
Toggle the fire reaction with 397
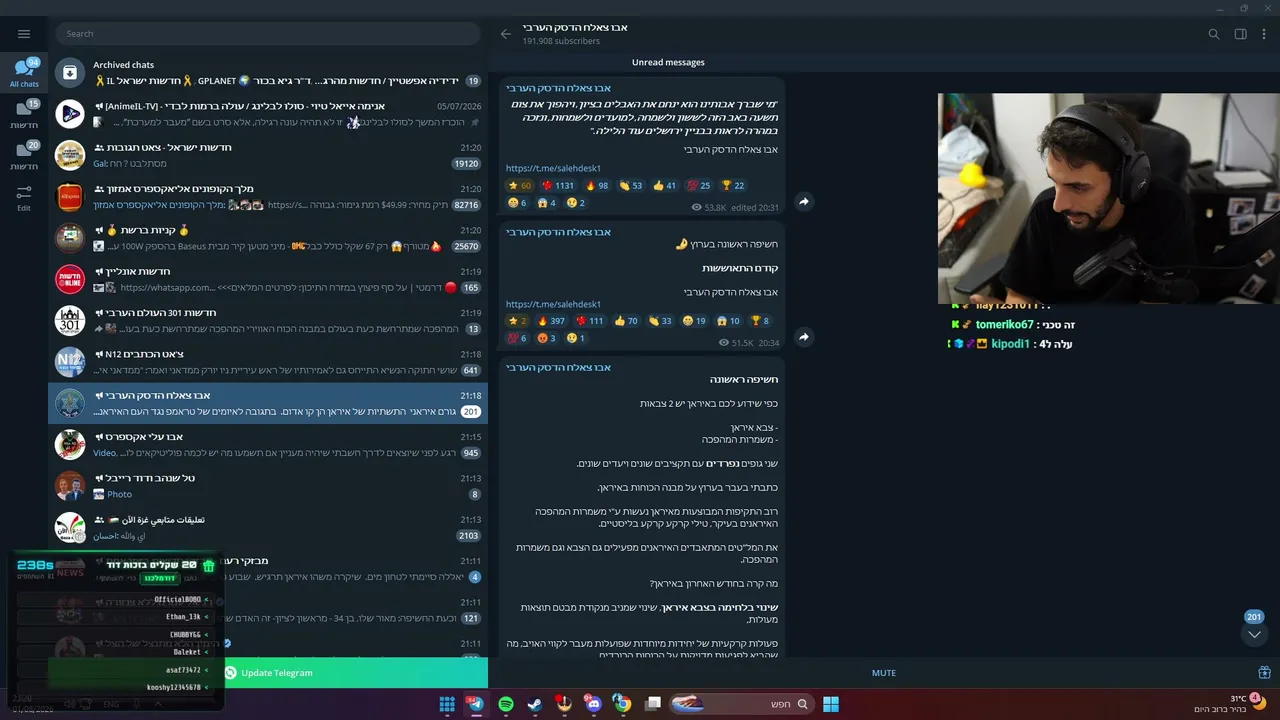click(551, 321)
